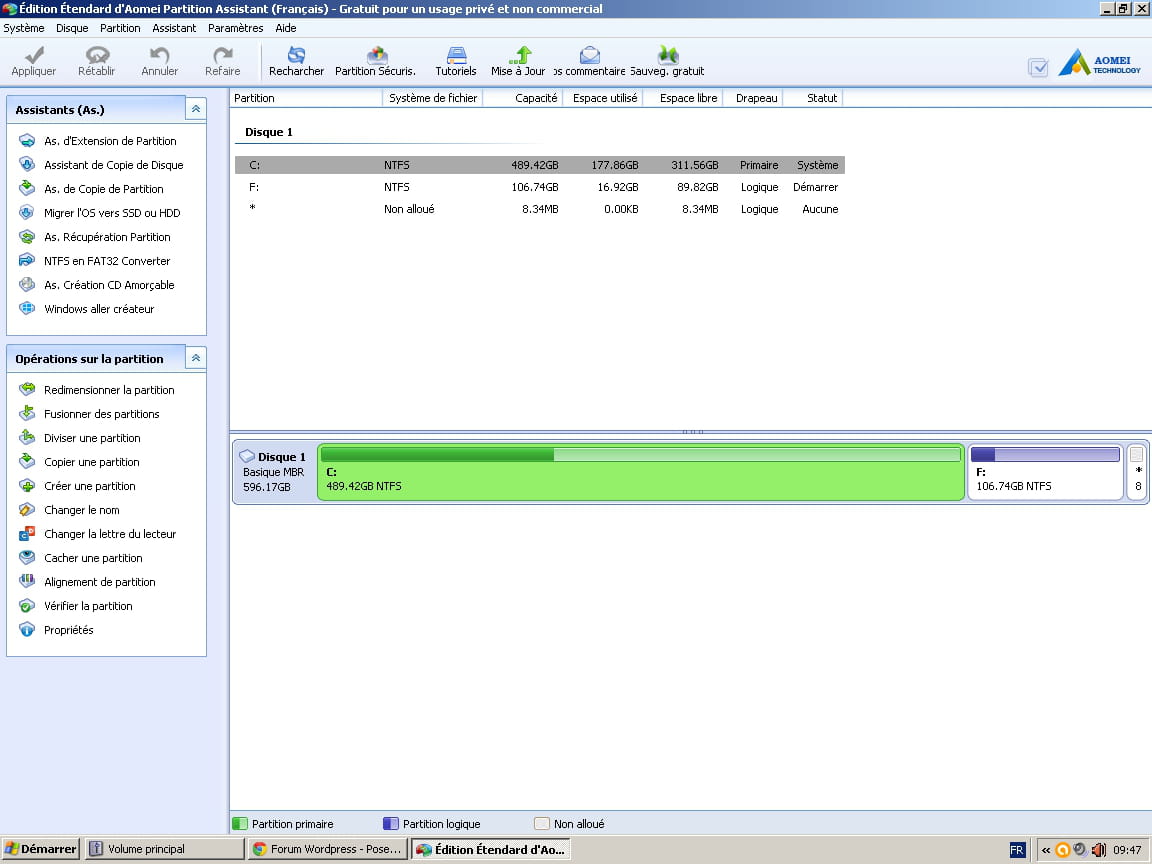The width and height of the screenshot is (1152, 864).
Task: Launch As. d'Extension de Partition
Action: 110,141
